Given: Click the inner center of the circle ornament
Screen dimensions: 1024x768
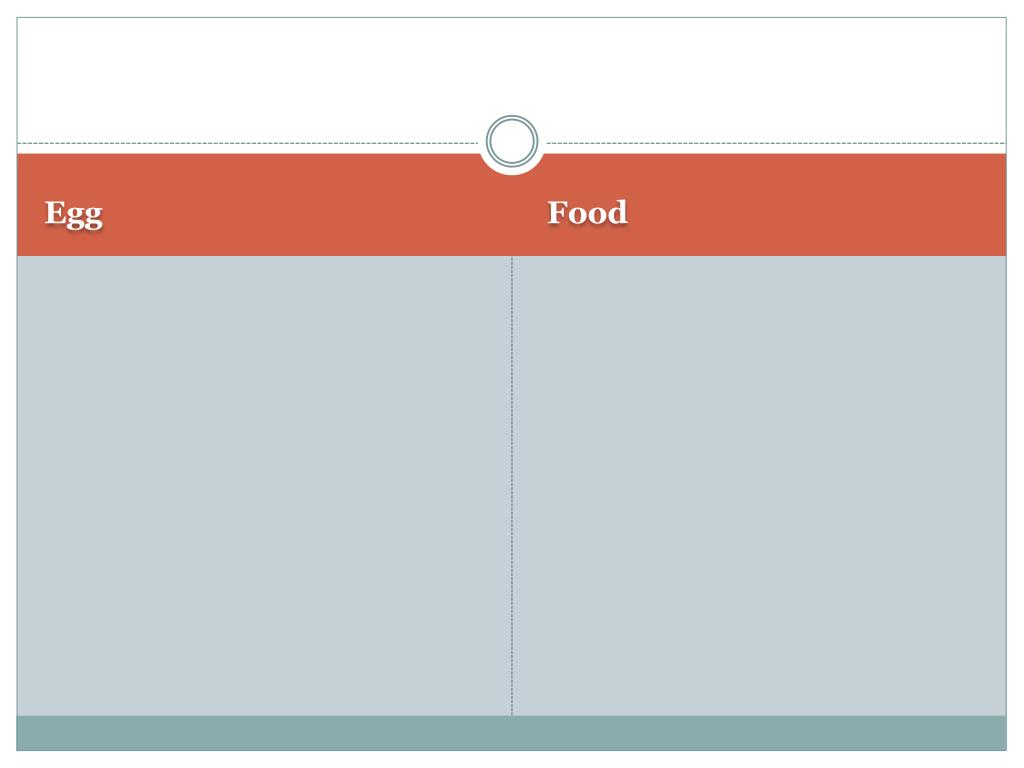Looking at the screenshot, I should 511,142.
